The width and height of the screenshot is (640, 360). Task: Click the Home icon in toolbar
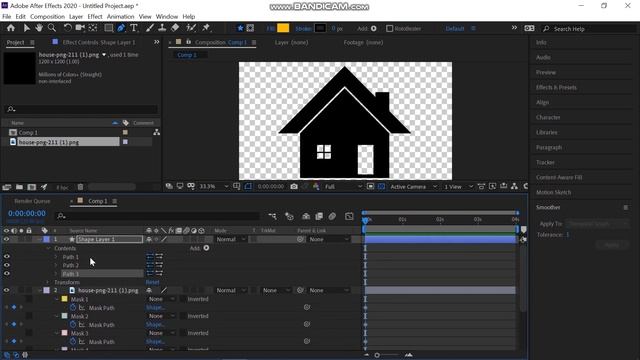(x=11, y=28)
